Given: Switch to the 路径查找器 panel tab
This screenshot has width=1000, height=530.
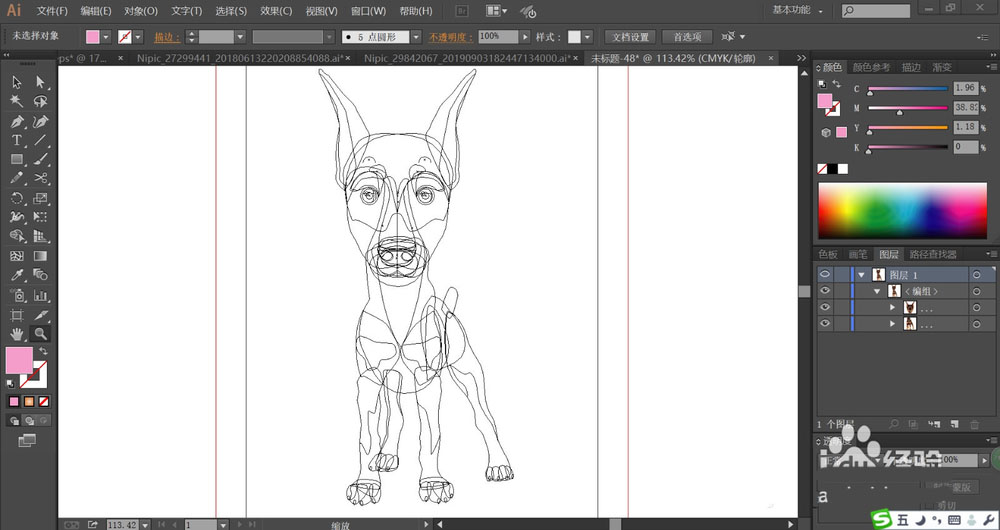Looking at the screenshot, I should [x=933, y=254].
